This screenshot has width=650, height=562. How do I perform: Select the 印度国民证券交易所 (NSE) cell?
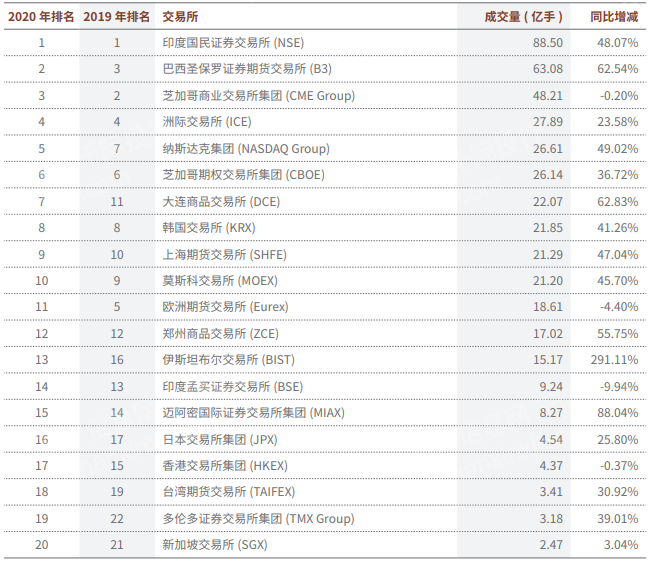233,43
